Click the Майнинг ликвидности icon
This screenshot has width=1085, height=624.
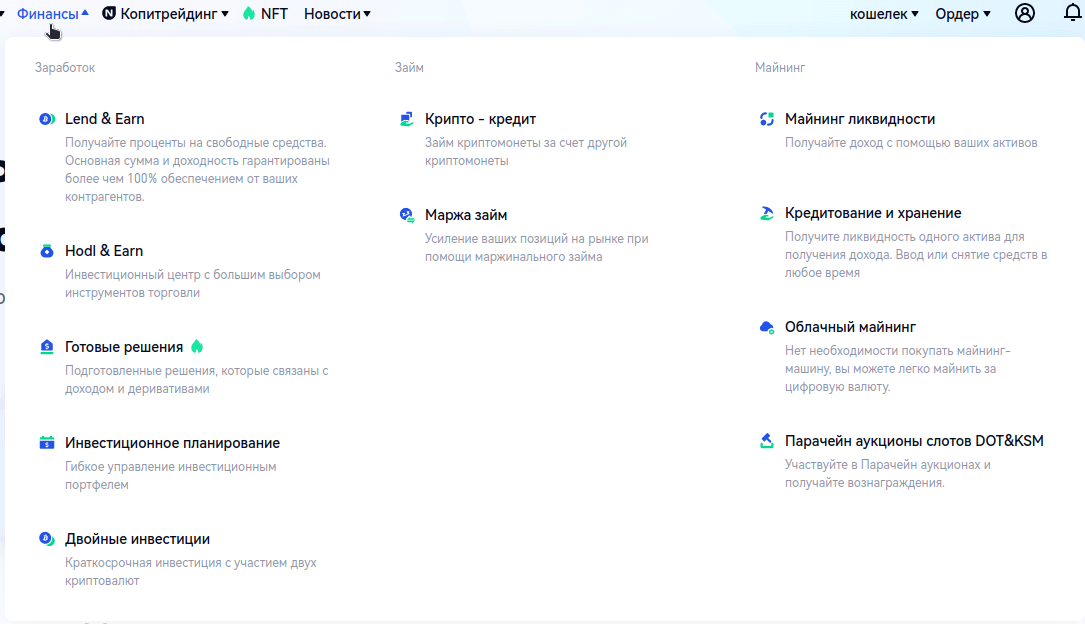pyautogui.click(x=767, y=120)
